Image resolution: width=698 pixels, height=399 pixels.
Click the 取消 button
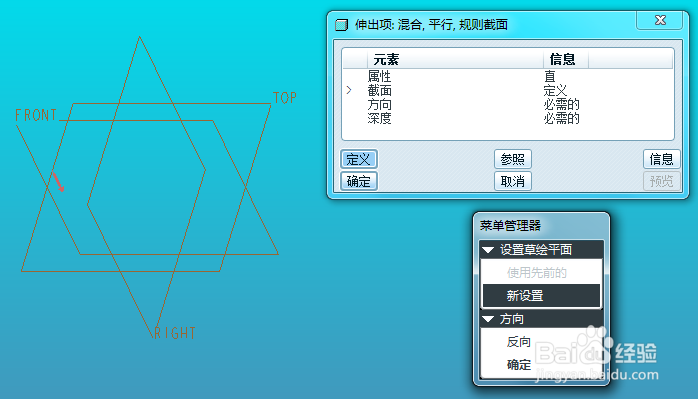[x=513, y=181]
